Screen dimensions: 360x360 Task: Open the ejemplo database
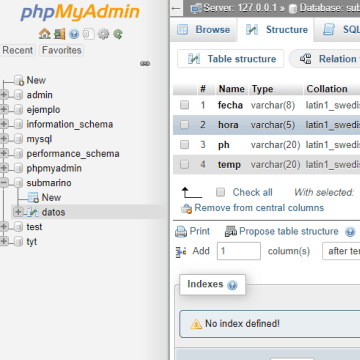click(x=43, y=110)
